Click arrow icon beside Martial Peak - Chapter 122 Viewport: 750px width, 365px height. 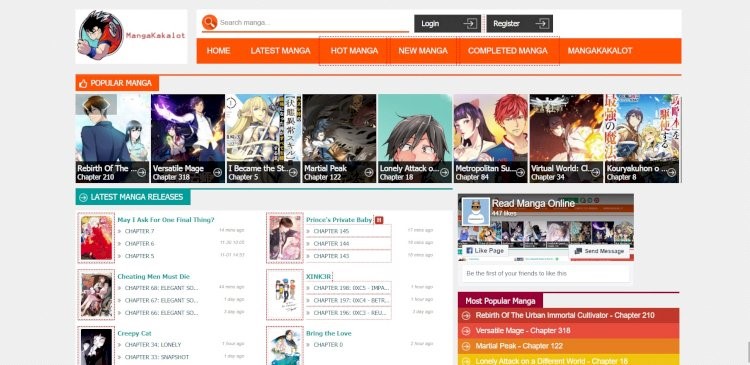466,346
